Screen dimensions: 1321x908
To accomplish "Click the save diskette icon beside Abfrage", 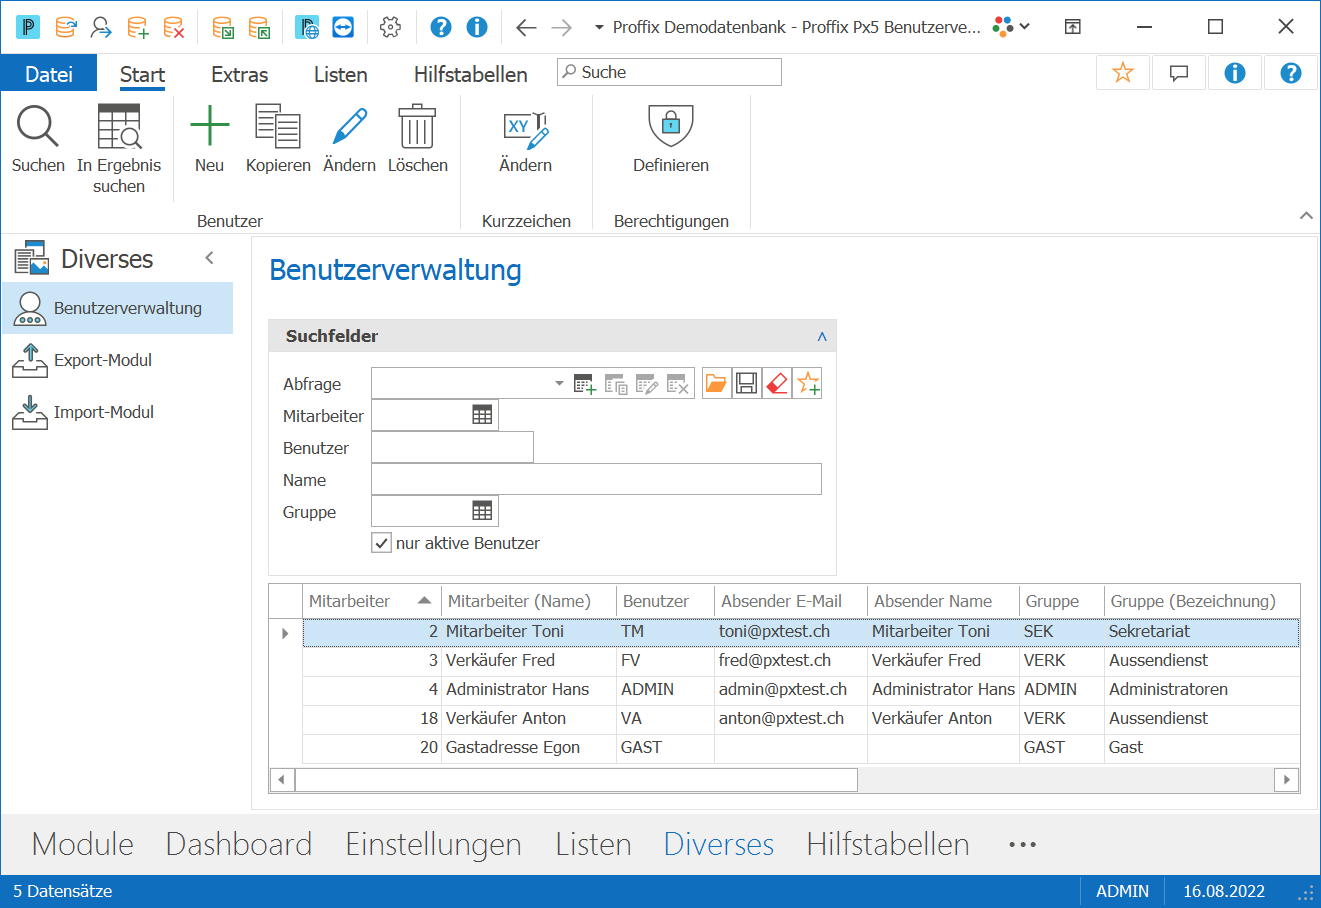I will pyautogui.click(x=746, y=383).
